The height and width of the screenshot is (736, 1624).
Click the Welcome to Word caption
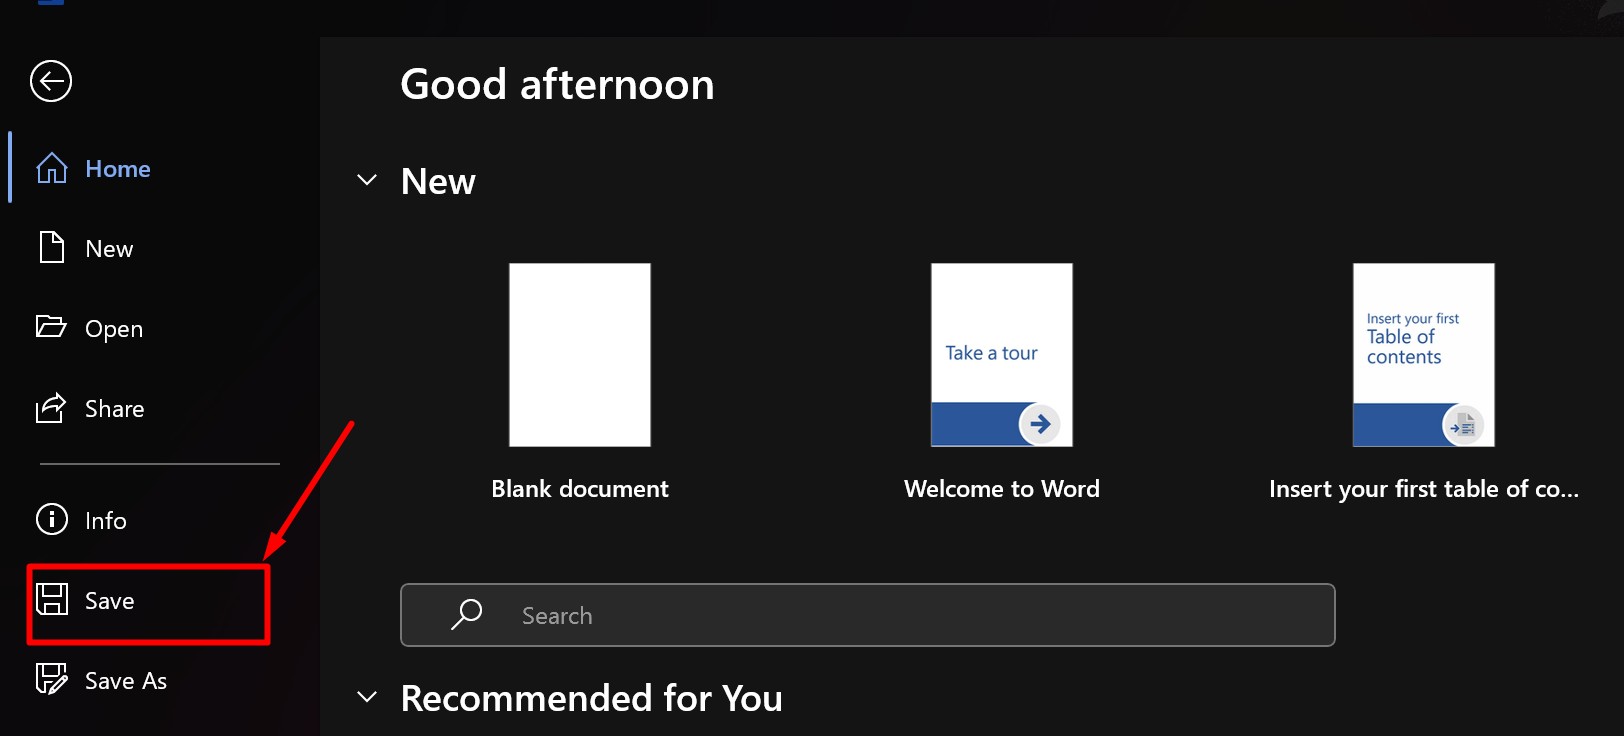tap(1002, 489)
